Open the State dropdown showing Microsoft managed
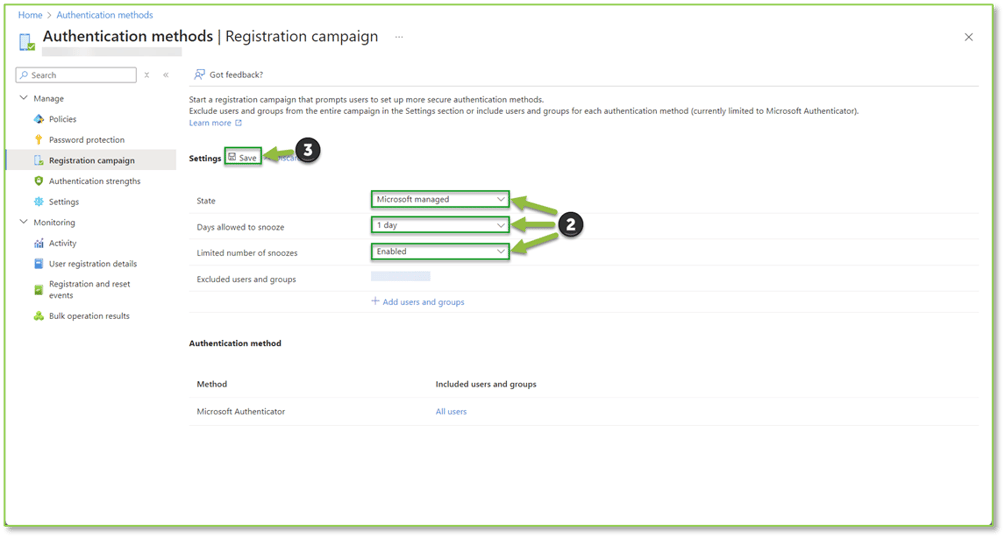1005x538 pixels. pyautogui.click(x=440, y=199)
